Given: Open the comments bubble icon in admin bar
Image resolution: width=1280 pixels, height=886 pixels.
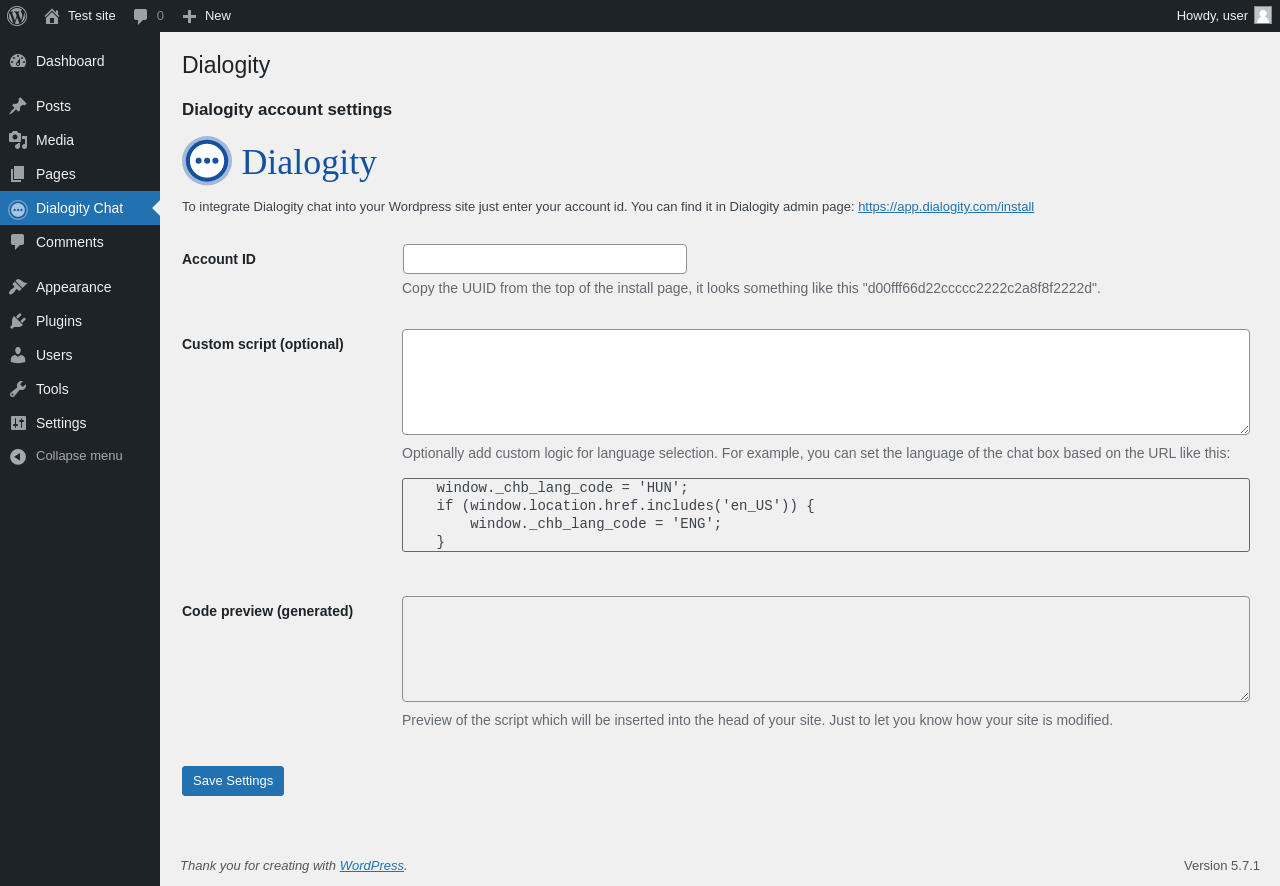Looking at the screenshot, I should [140, 16].
